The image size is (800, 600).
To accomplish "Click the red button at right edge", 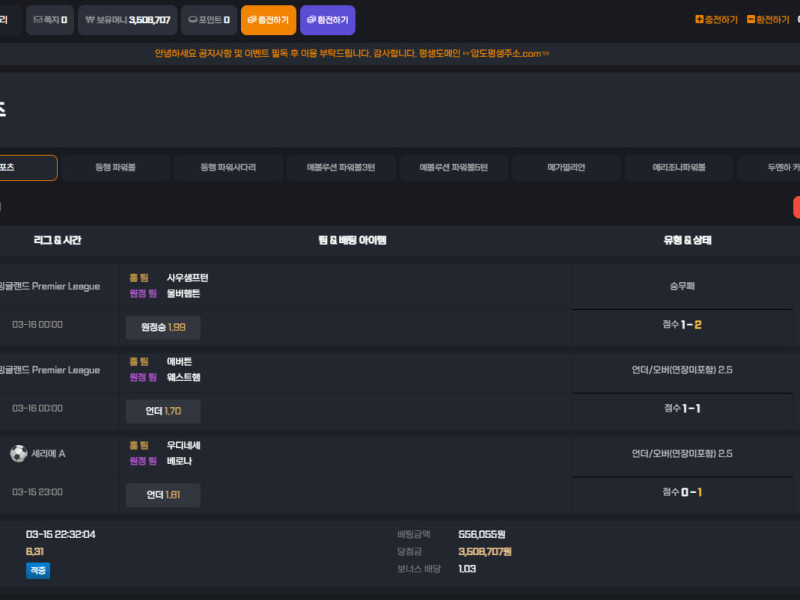I will click(x=796, y=207).
